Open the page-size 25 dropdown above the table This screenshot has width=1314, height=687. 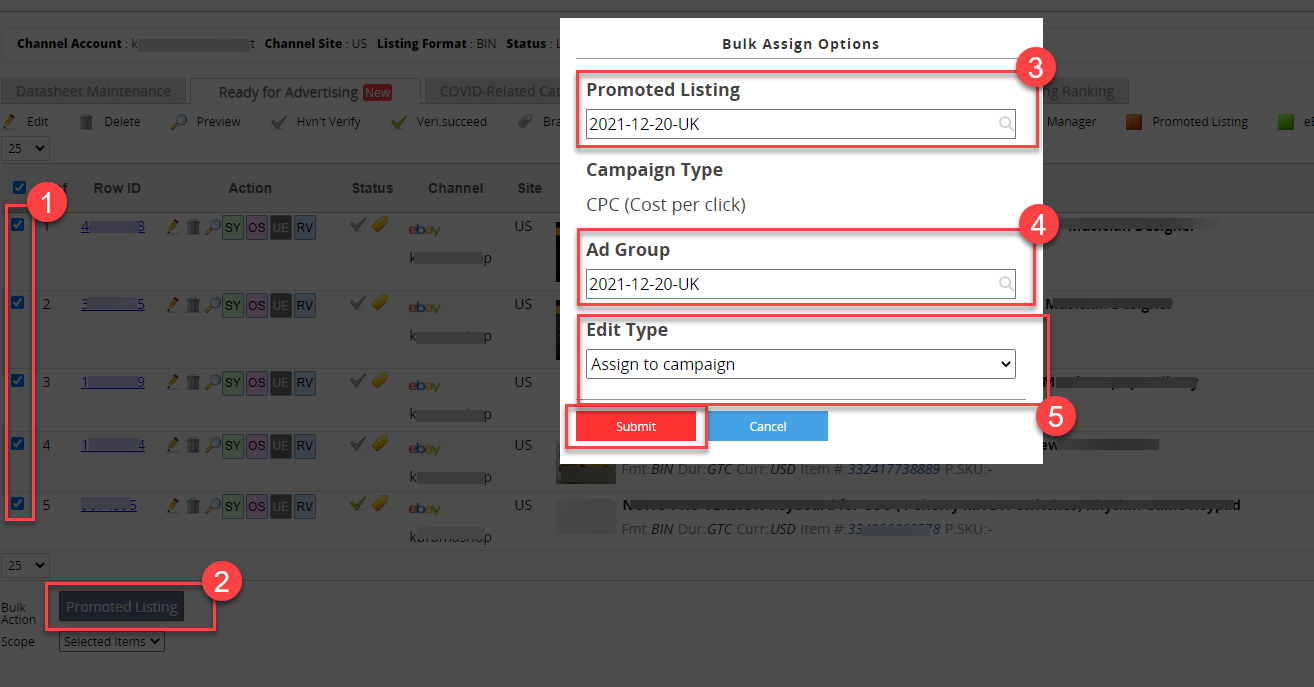[x=26, y=148]
